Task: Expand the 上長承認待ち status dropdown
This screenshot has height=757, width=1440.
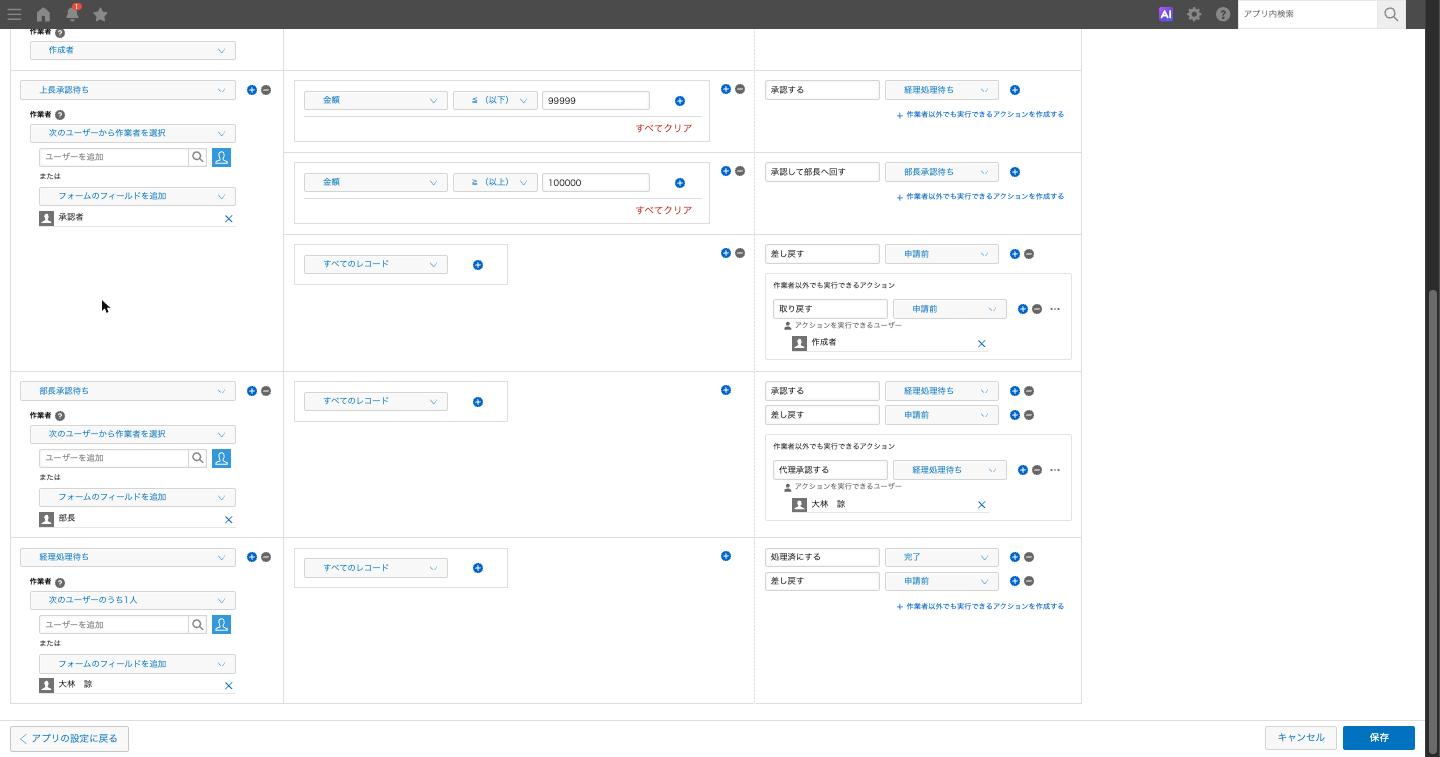Action: point(128,90)
